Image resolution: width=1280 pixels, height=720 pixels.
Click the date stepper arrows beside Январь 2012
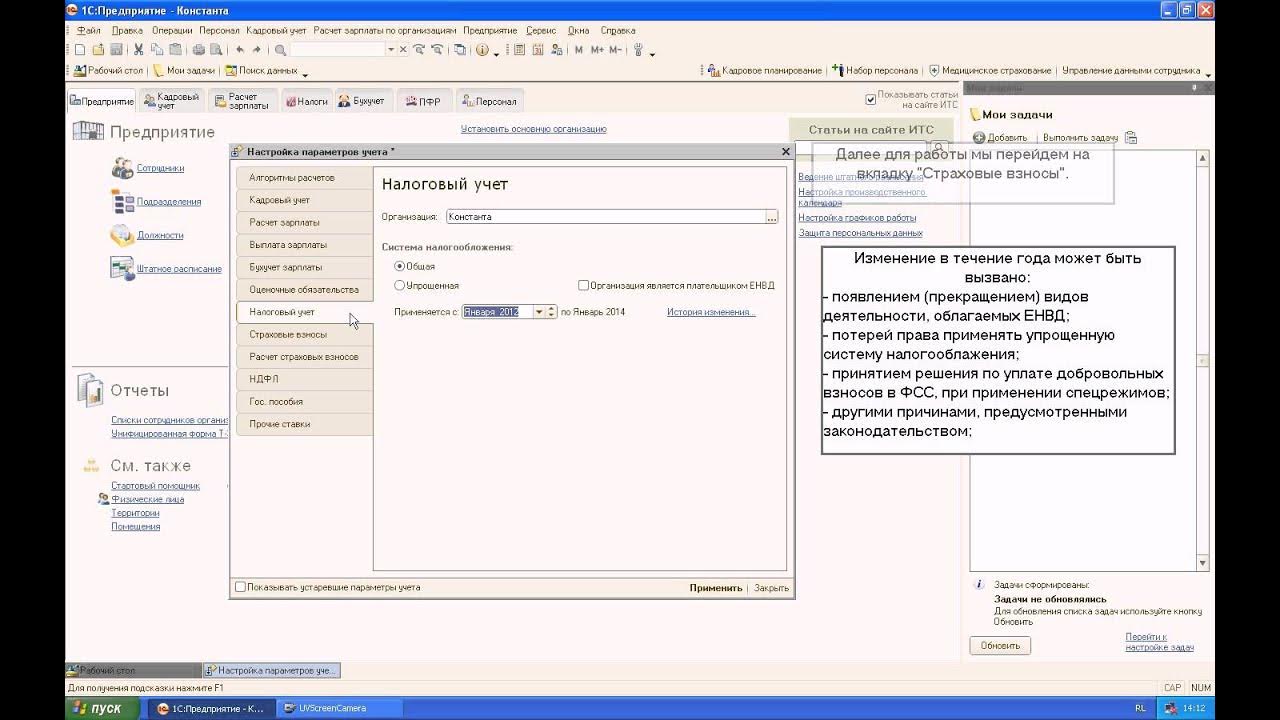552,312
